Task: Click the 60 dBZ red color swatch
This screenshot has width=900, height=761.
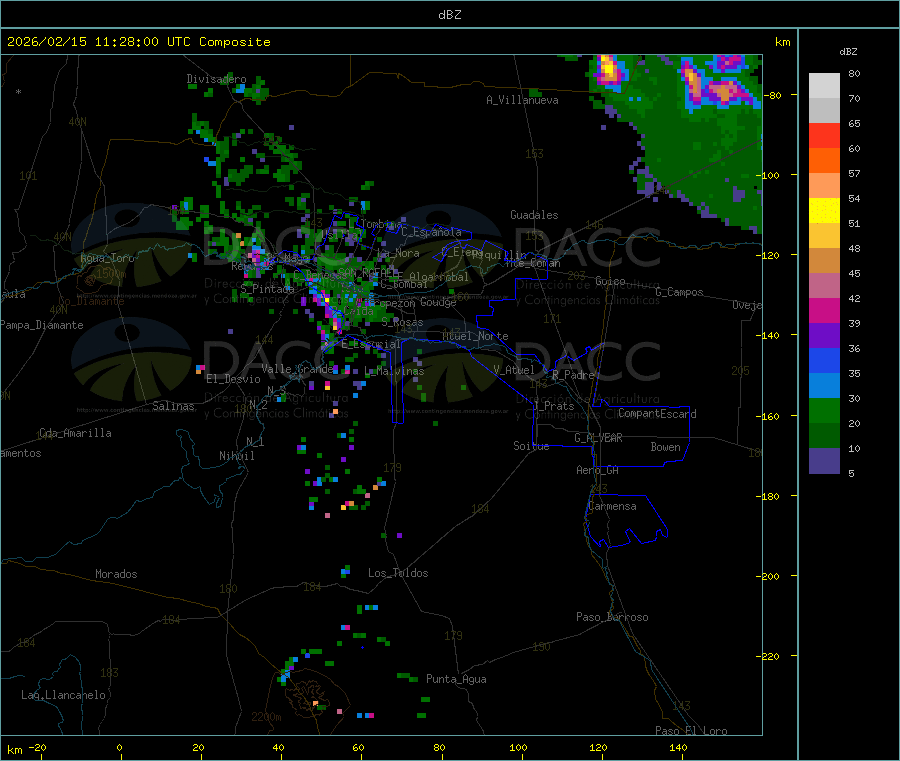Action: click(824, 135)
